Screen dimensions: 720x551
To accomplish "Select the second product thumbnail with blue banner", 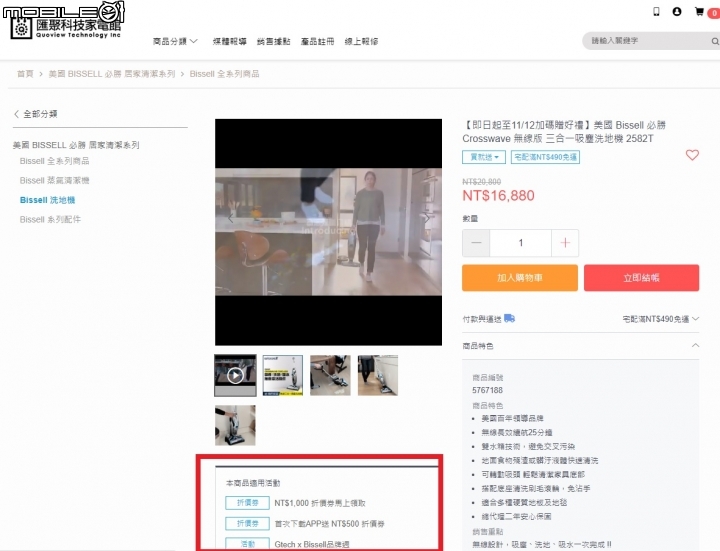I will pyautogui.click(x=283, y=375).
